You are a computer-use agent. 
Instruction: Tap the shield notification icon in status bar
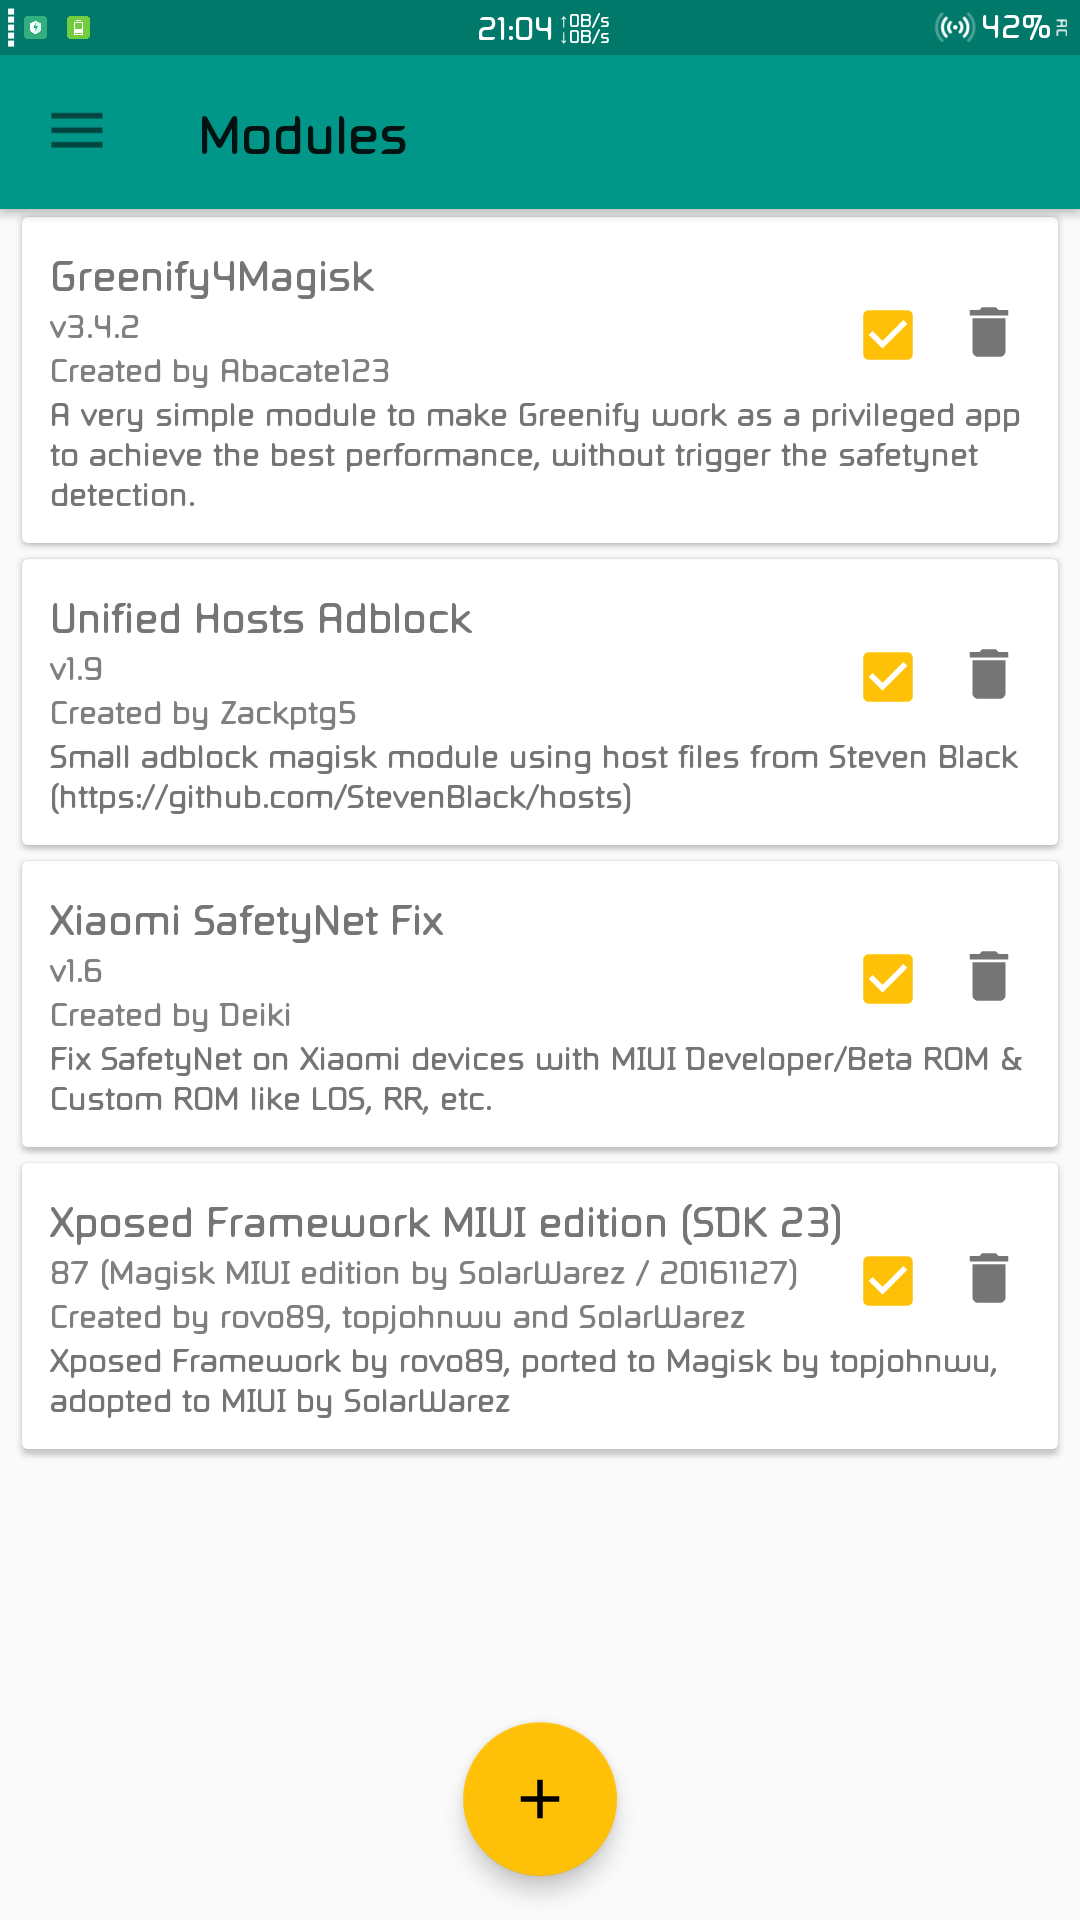(36, 28)
